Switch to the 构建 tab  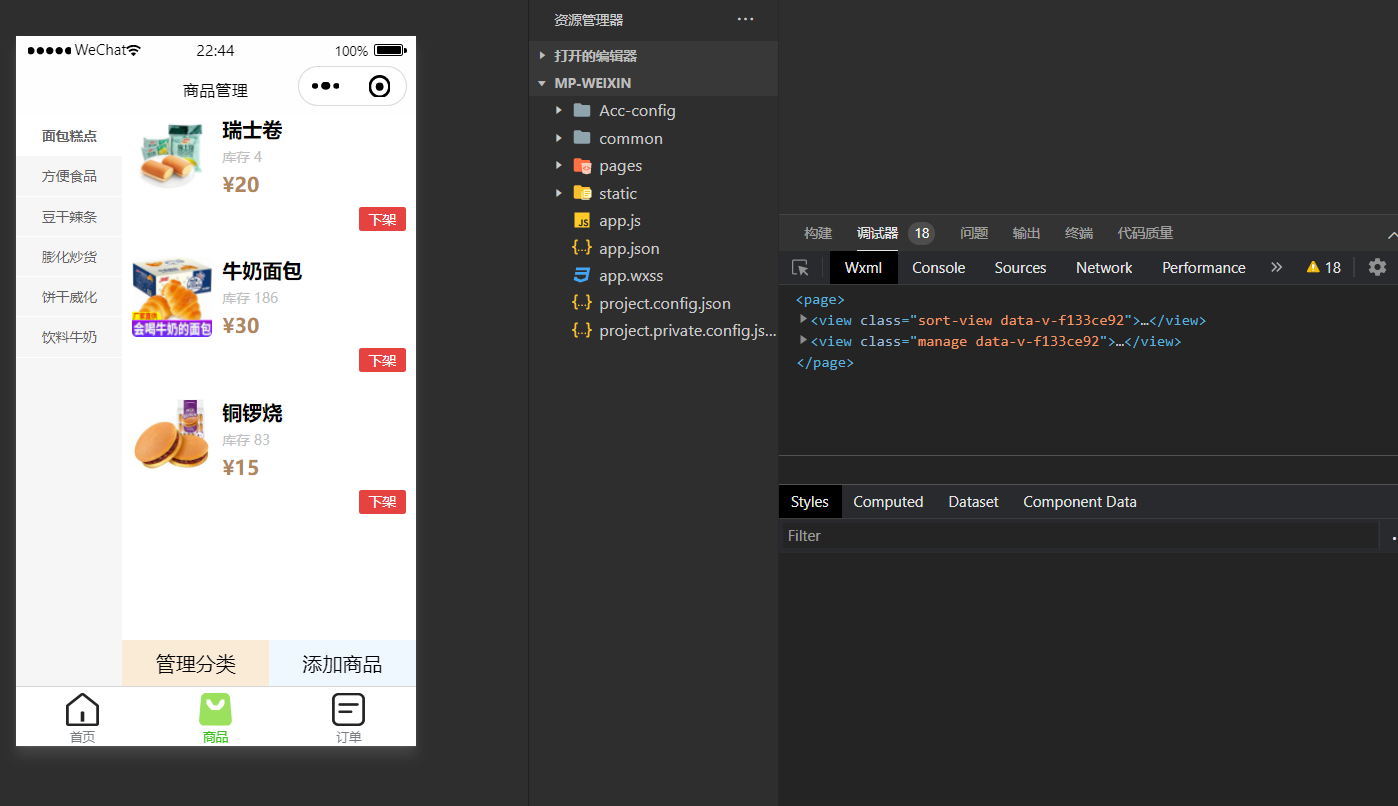coord(818,233)
